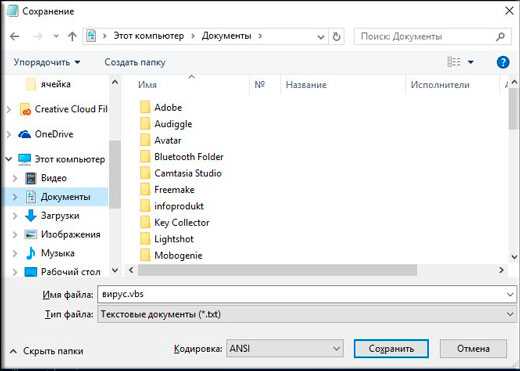Image resolution: width=520 pixels, height=371 pixels.
Task: Click Создать папку in the toolbar
Action: click(x=135, y=62)
